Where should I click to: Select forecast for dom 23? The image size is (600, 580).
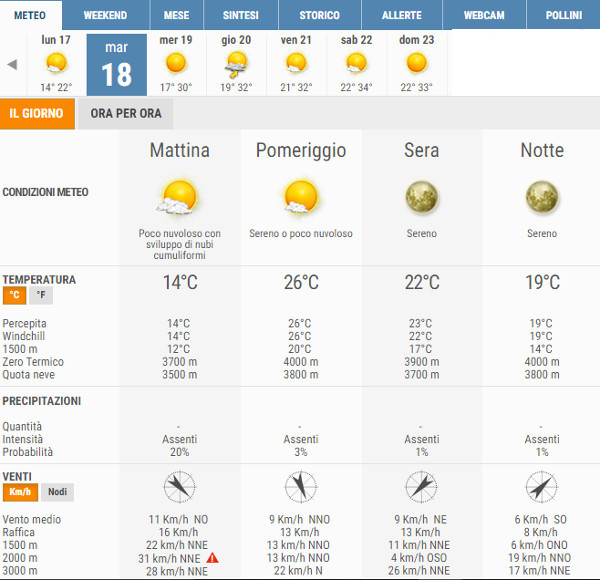click(x=417, y=64)
